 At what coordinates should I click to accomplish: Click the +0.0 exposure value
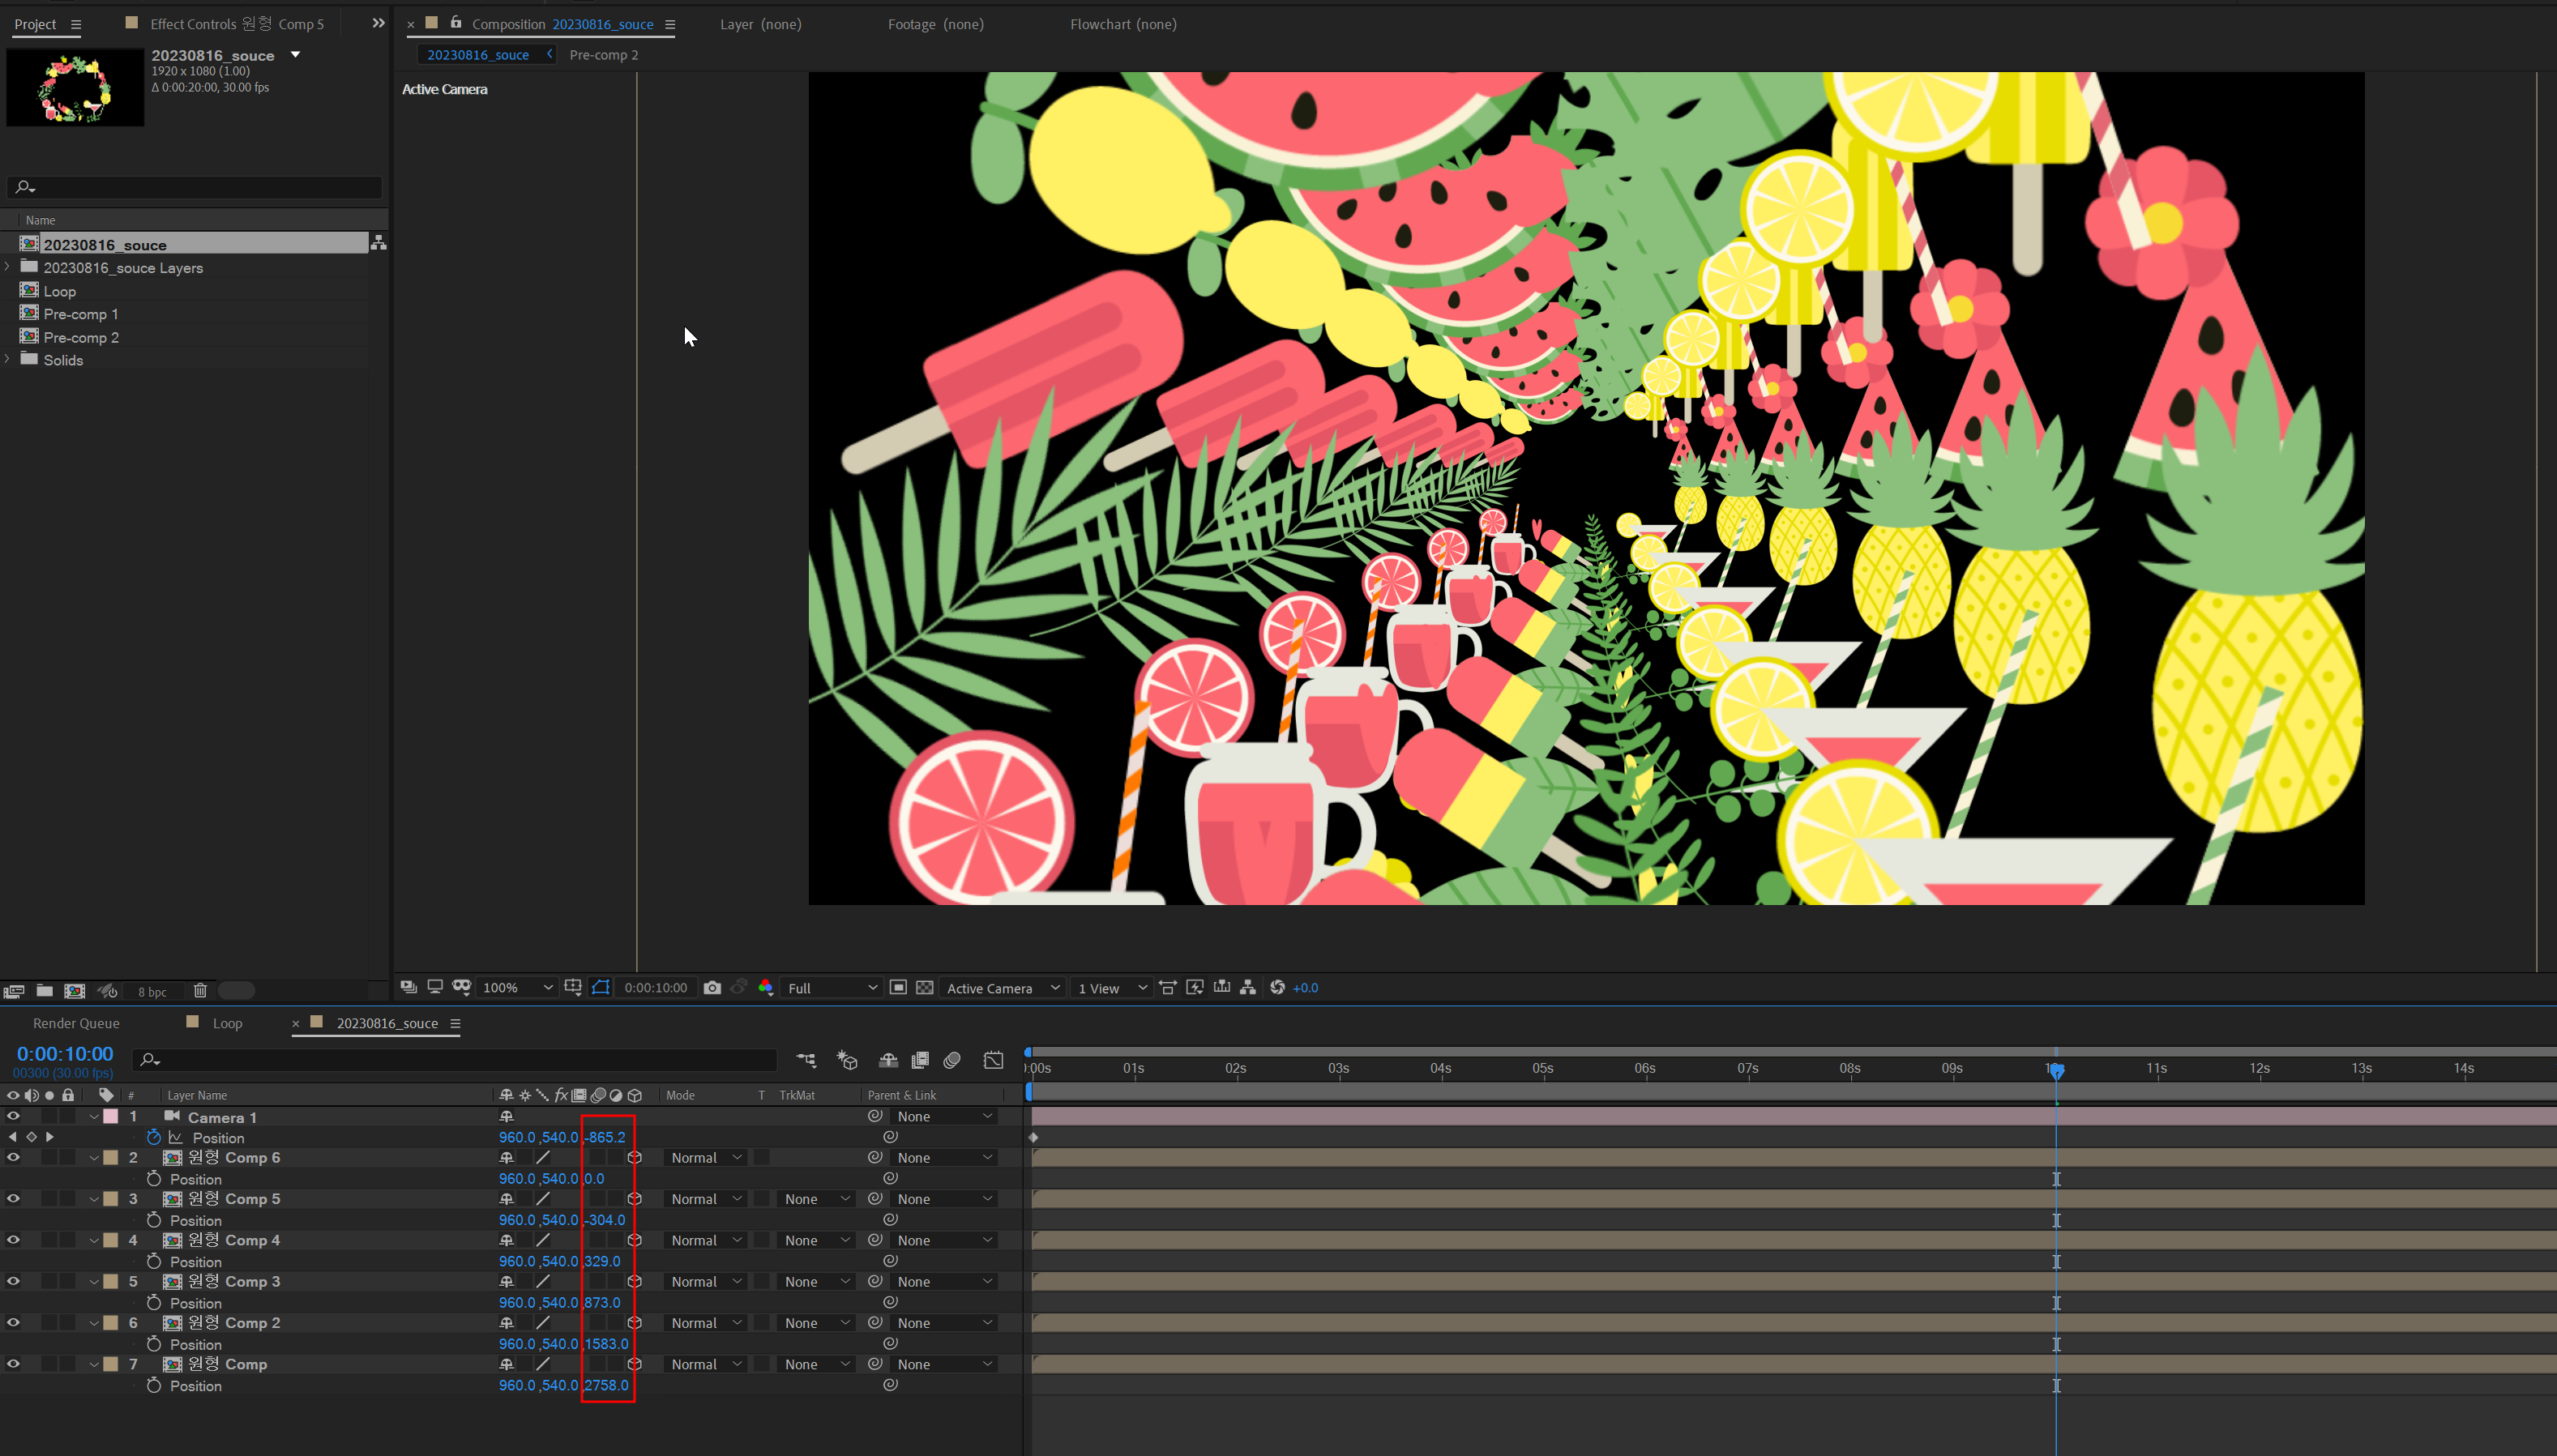(x=1305, y=988)
